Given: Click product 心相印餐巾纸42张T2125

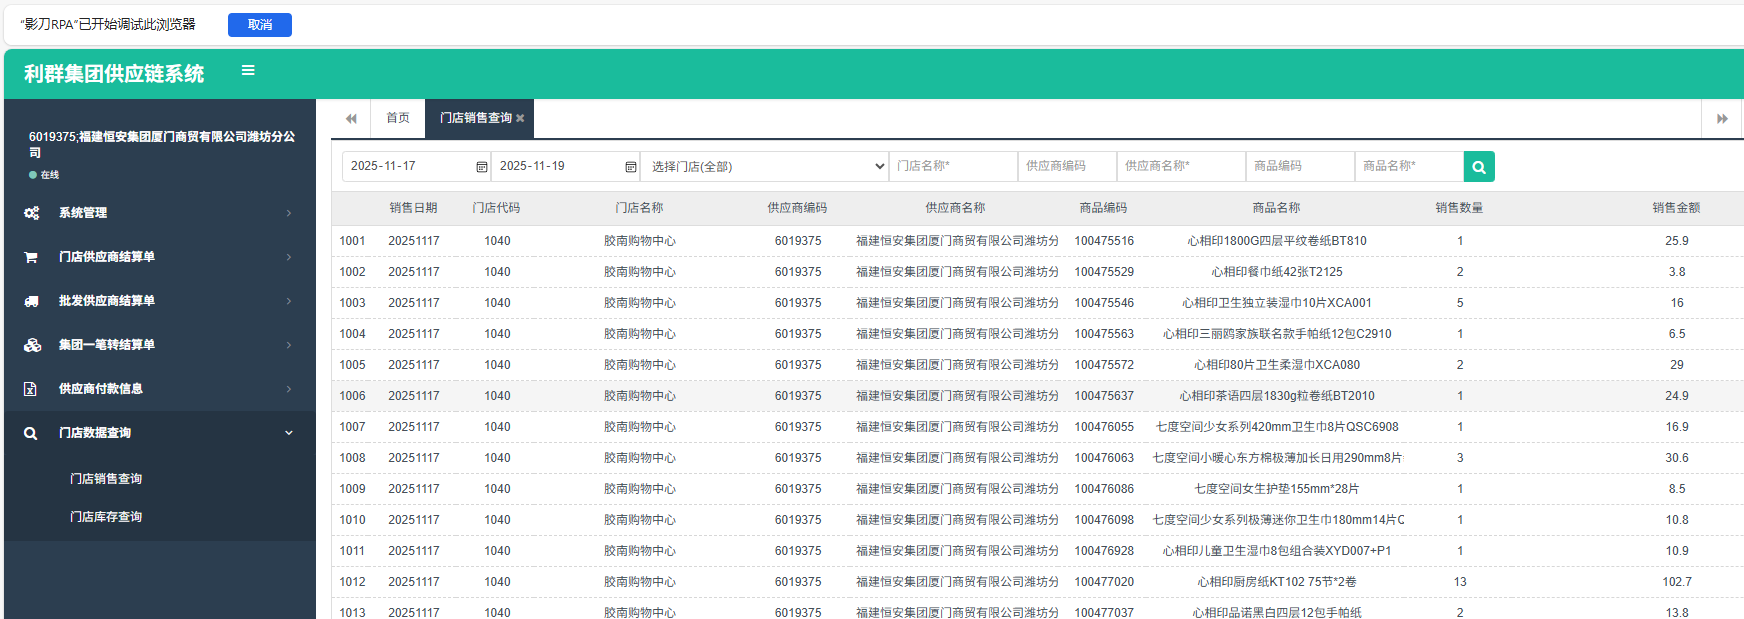Looking at the screenshot, I should pyautogui.click(x=1277, y=272).
